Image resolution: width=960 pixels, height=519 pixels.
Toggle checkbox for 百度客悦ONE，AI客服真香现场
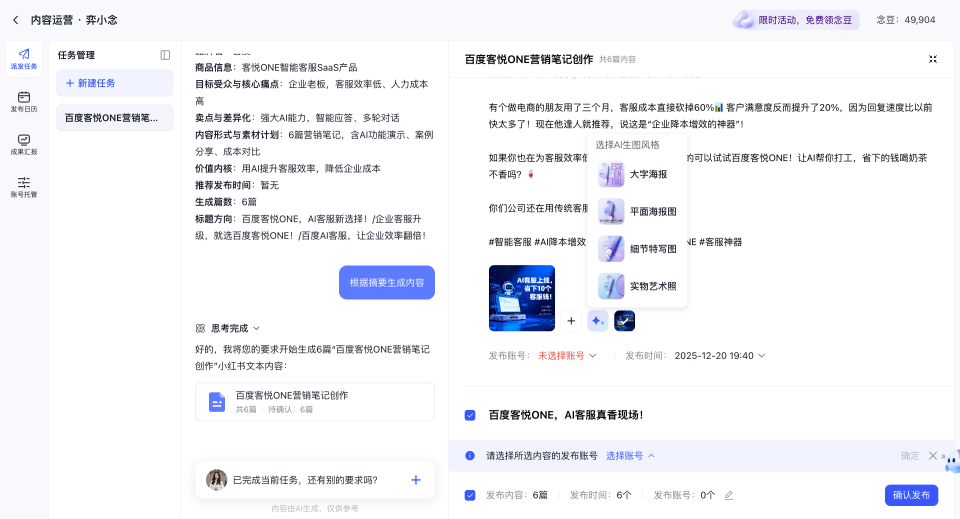pyautogui.click(x=470, y=415)
